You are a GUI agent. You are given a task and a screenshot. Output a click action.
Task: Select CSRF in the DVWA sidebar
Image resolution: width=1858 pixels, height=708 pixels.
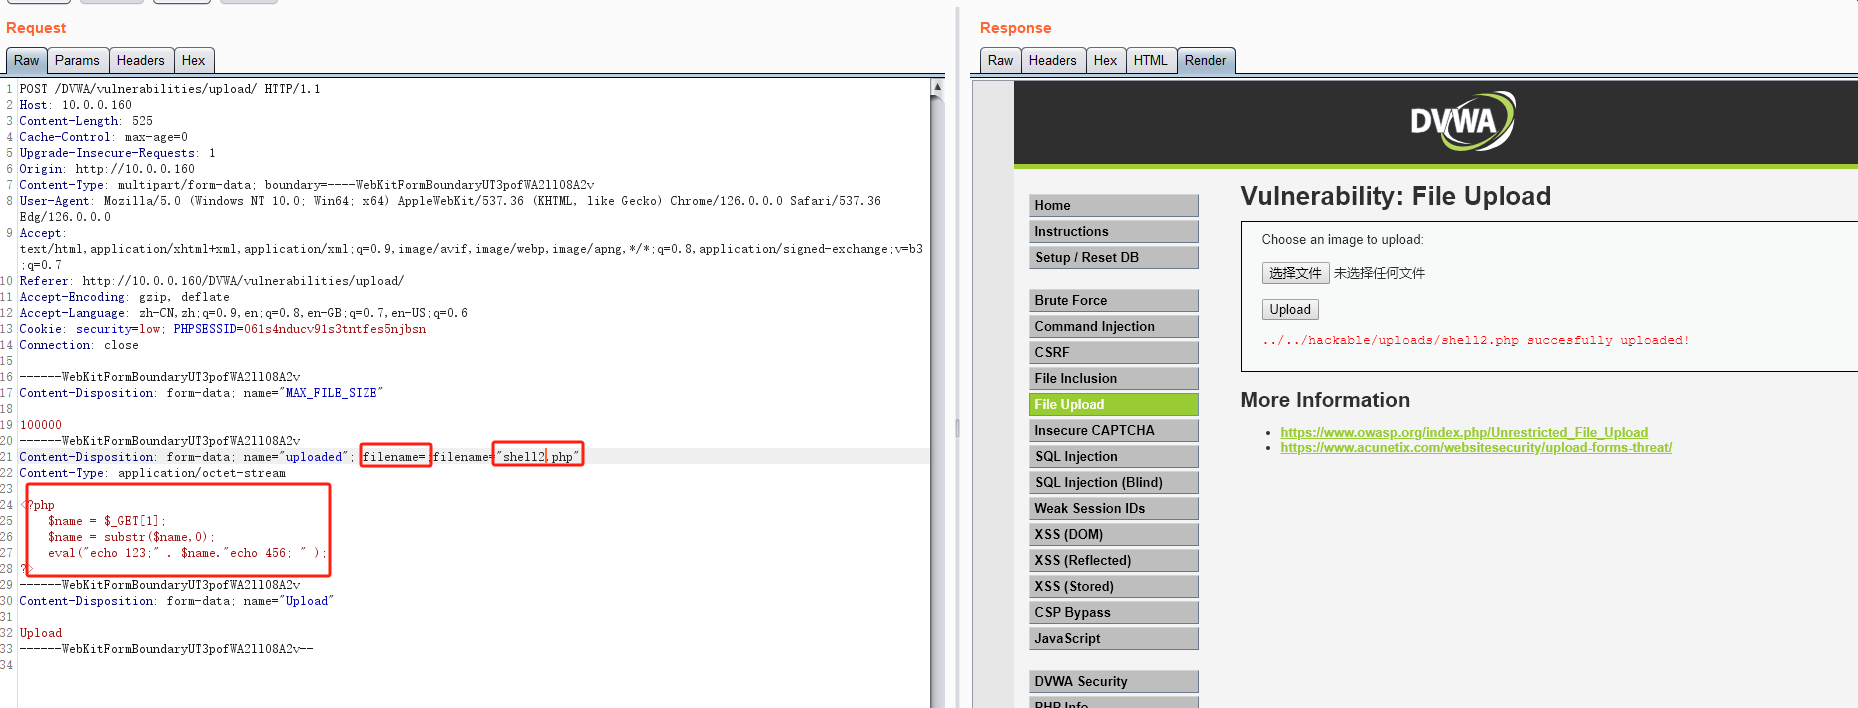pyautogui.click(x=1113, y=352)
